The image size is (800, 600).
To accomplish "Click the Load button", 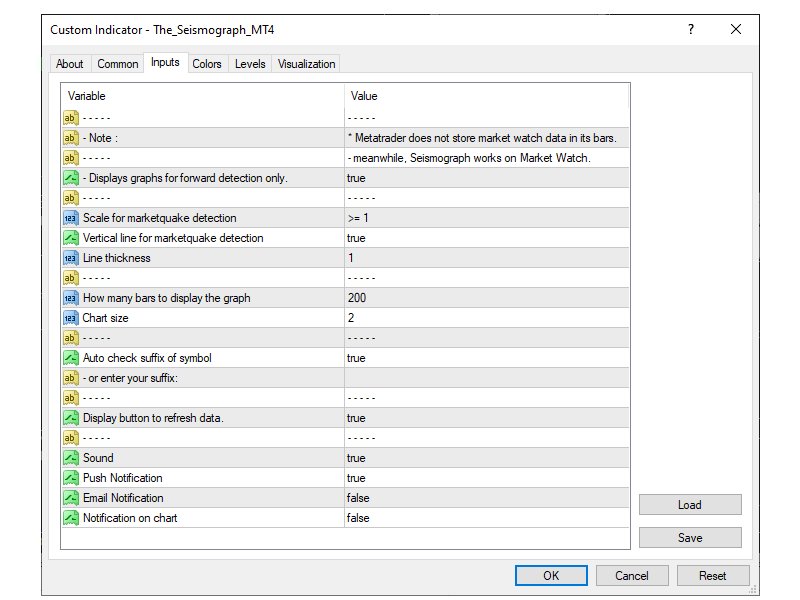I will point(690,505).
